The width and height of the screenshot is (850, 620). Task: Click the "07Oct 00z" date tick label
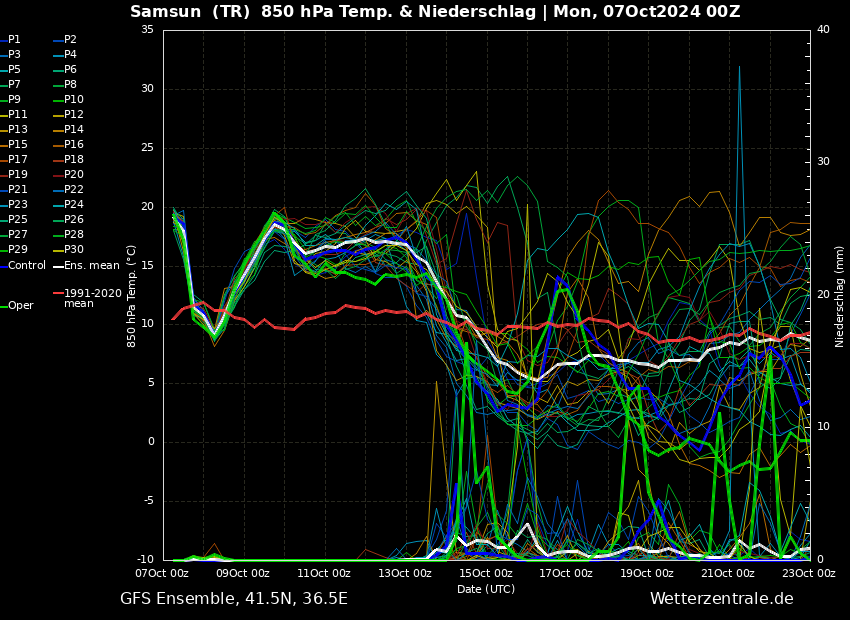click(162, 573)
